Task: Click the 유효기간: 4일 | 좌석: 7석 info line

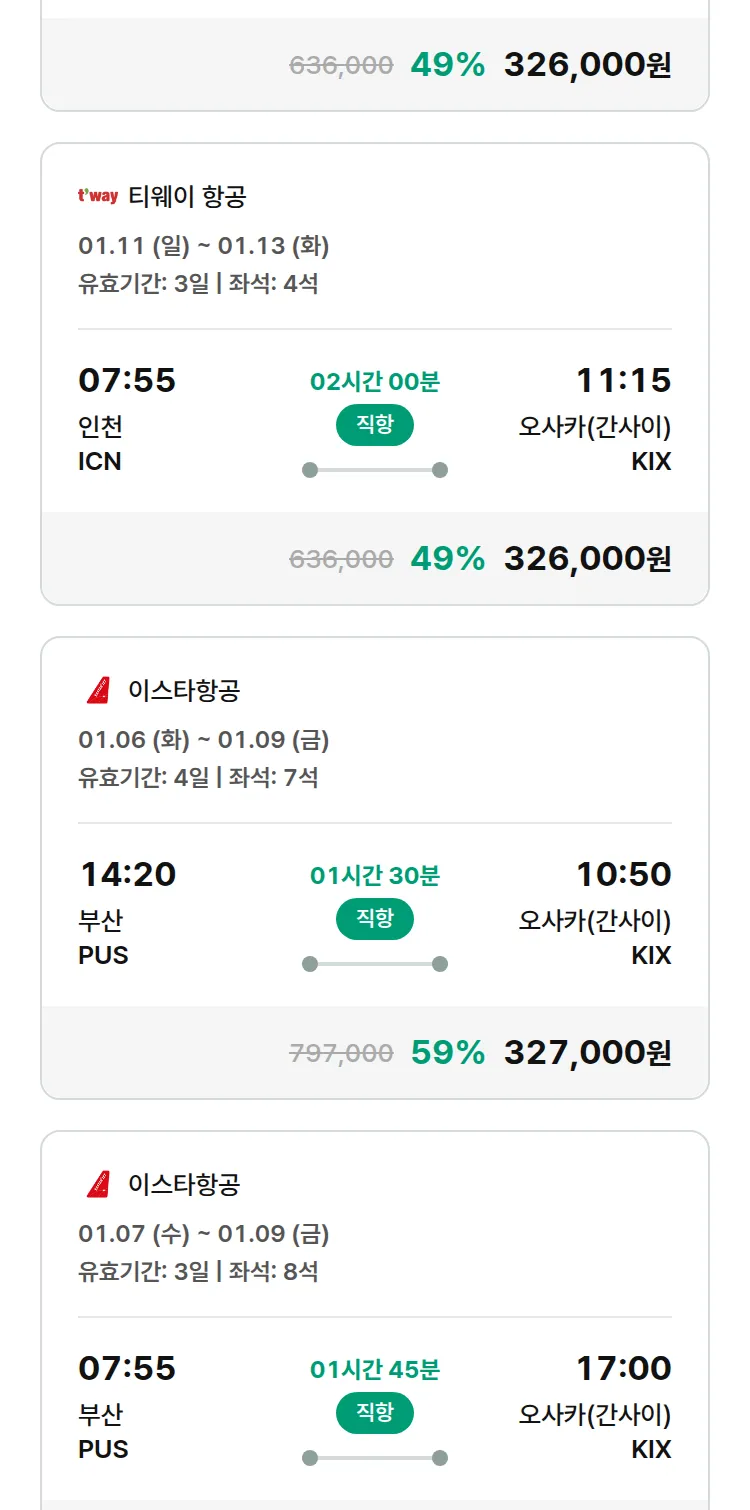Action: click(198, 777)
